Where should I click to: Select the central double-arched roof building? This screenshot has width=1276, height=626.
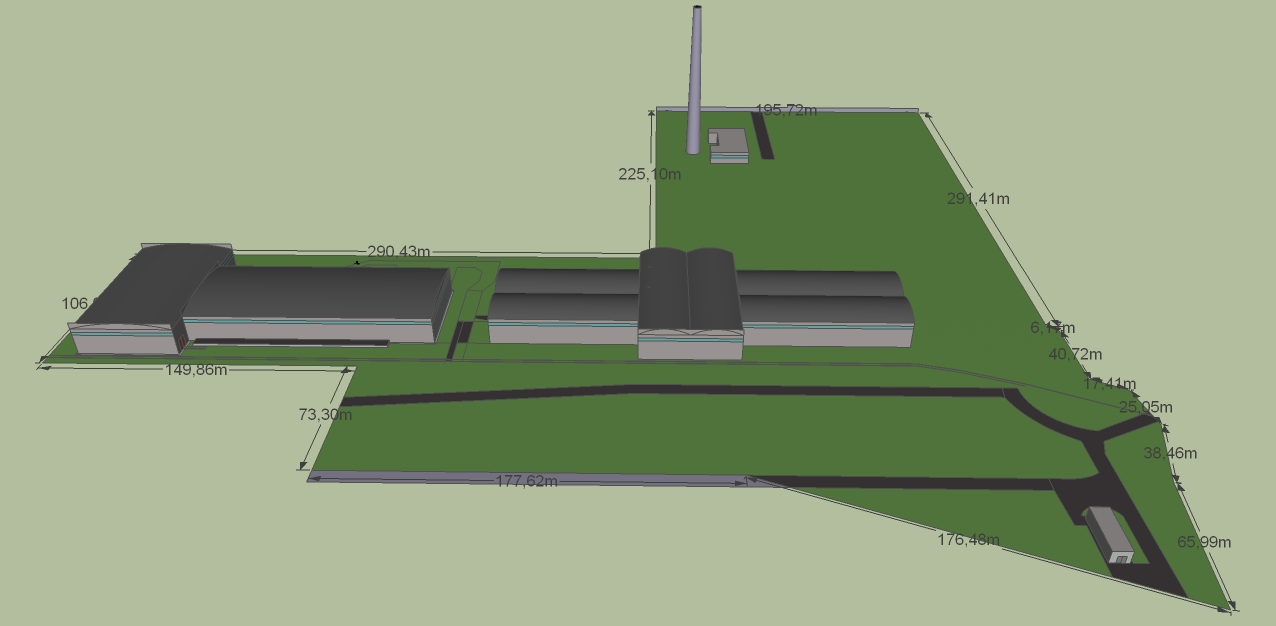click(x=689, y=300)
